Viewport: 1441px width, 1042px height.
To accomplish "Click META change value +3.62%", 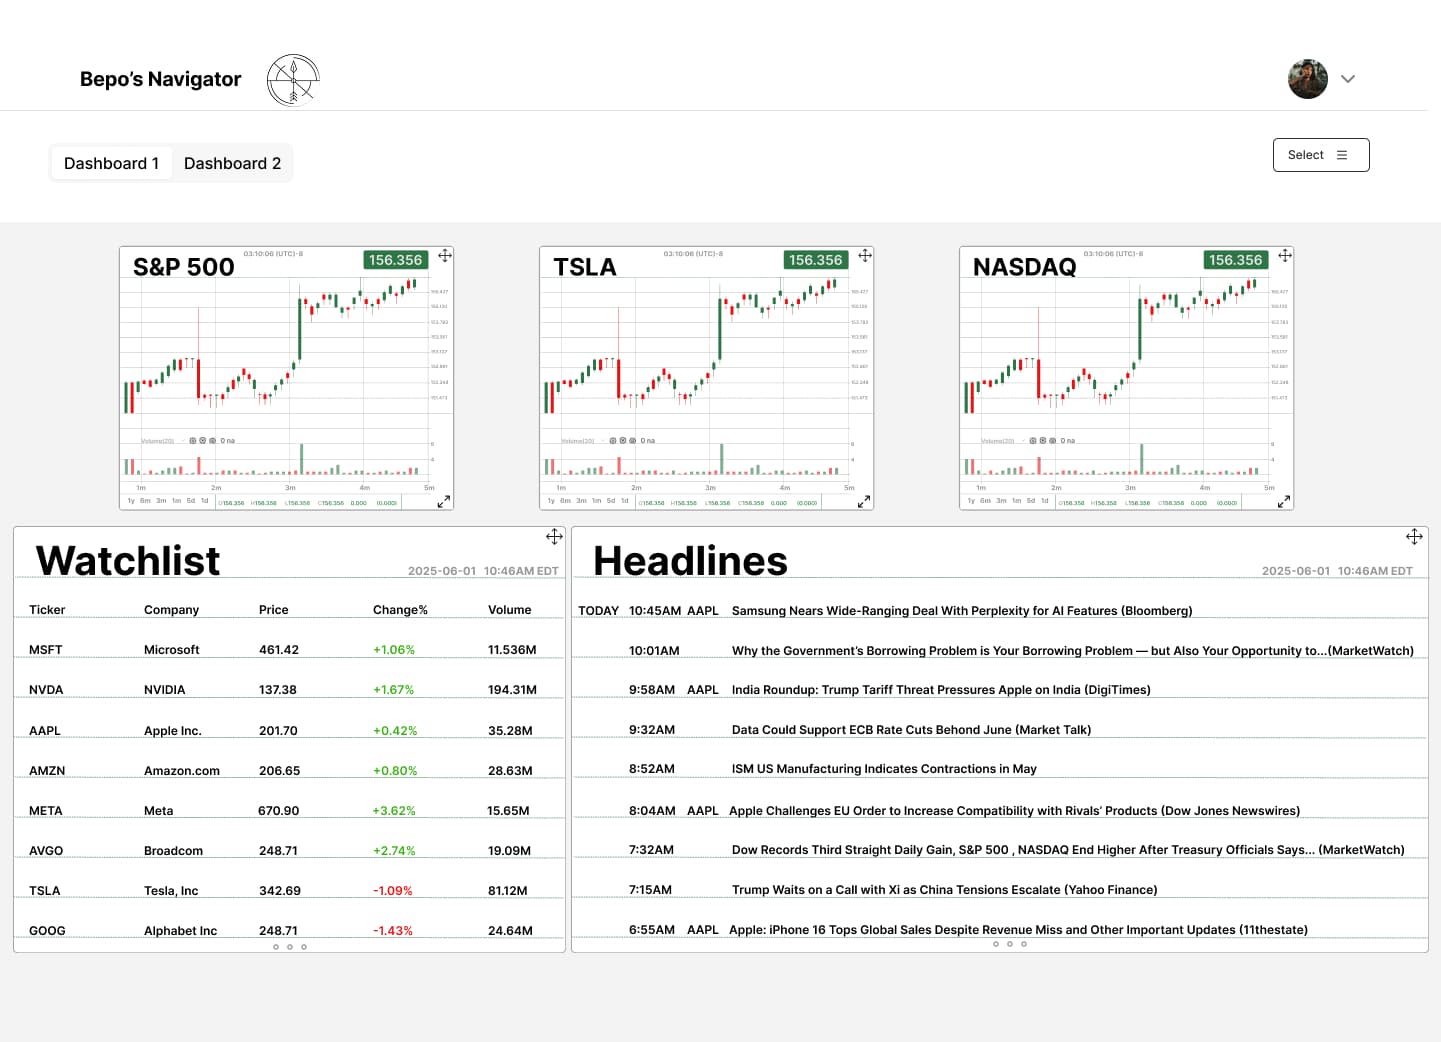I will (x=394, y=811).
